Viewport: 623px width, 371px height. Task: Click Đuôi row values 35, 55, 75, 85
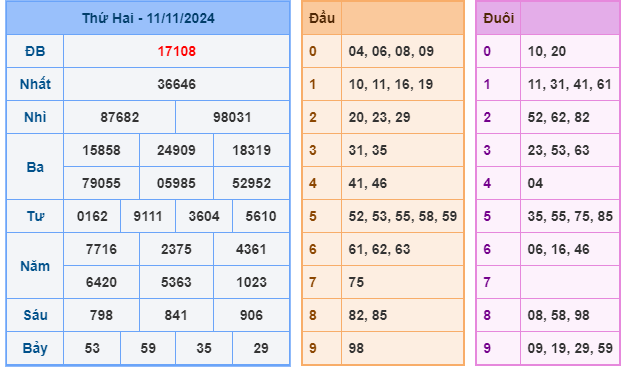(570, 216)
